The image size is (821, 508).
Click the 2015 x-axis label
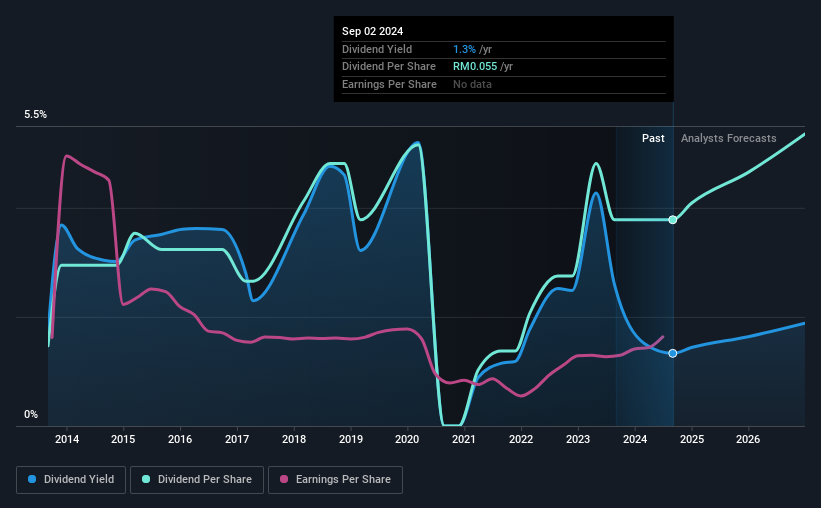tap(123, 439)
